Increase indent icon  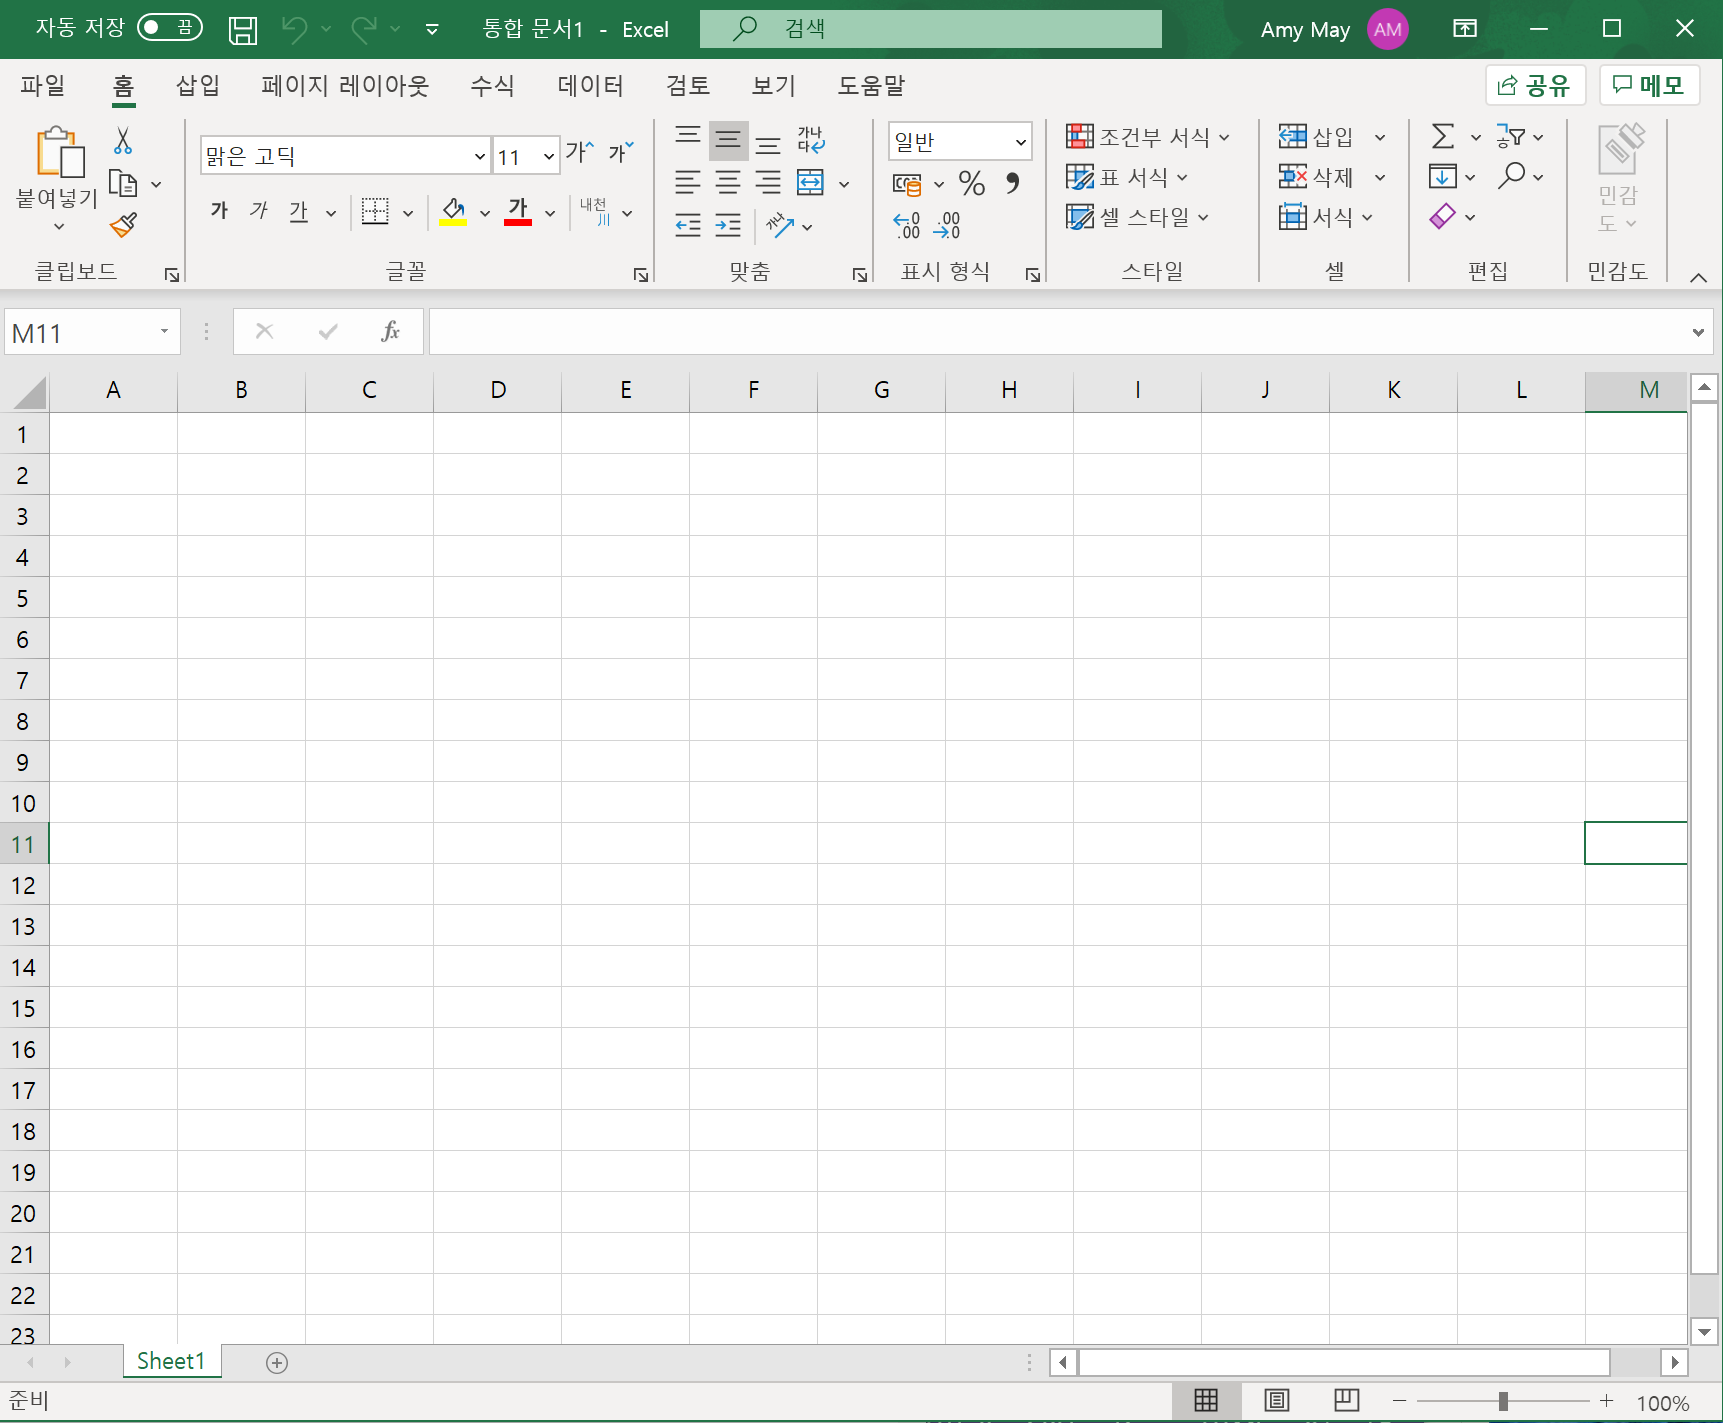click(x=728, y=225)
